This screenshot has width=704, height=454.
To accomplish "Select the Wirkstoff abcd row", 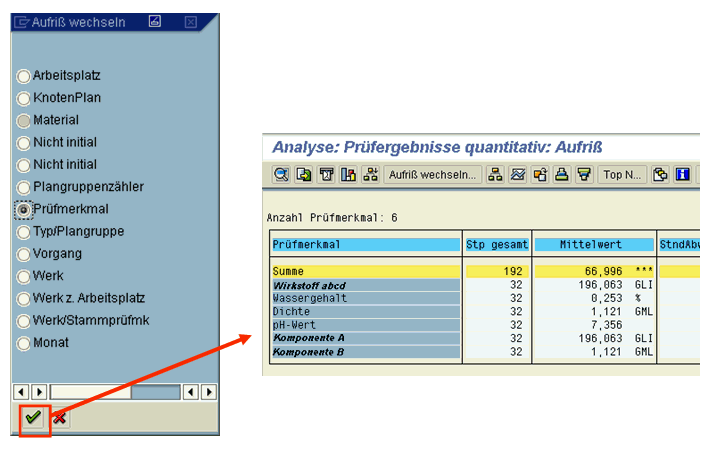I will coord(366,285).
